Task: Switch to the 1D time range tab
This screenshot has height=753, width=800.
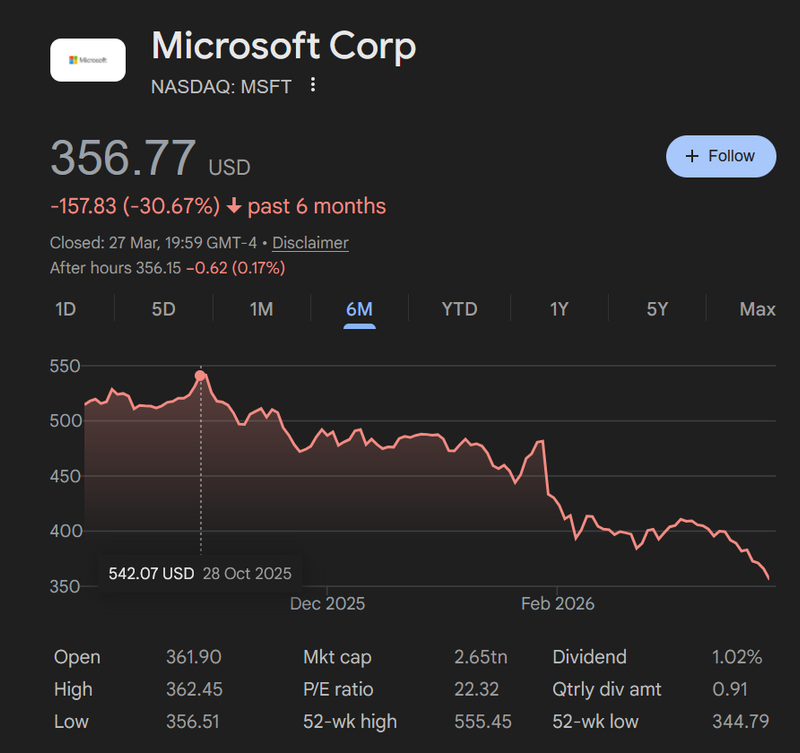Action: point(64,309)
